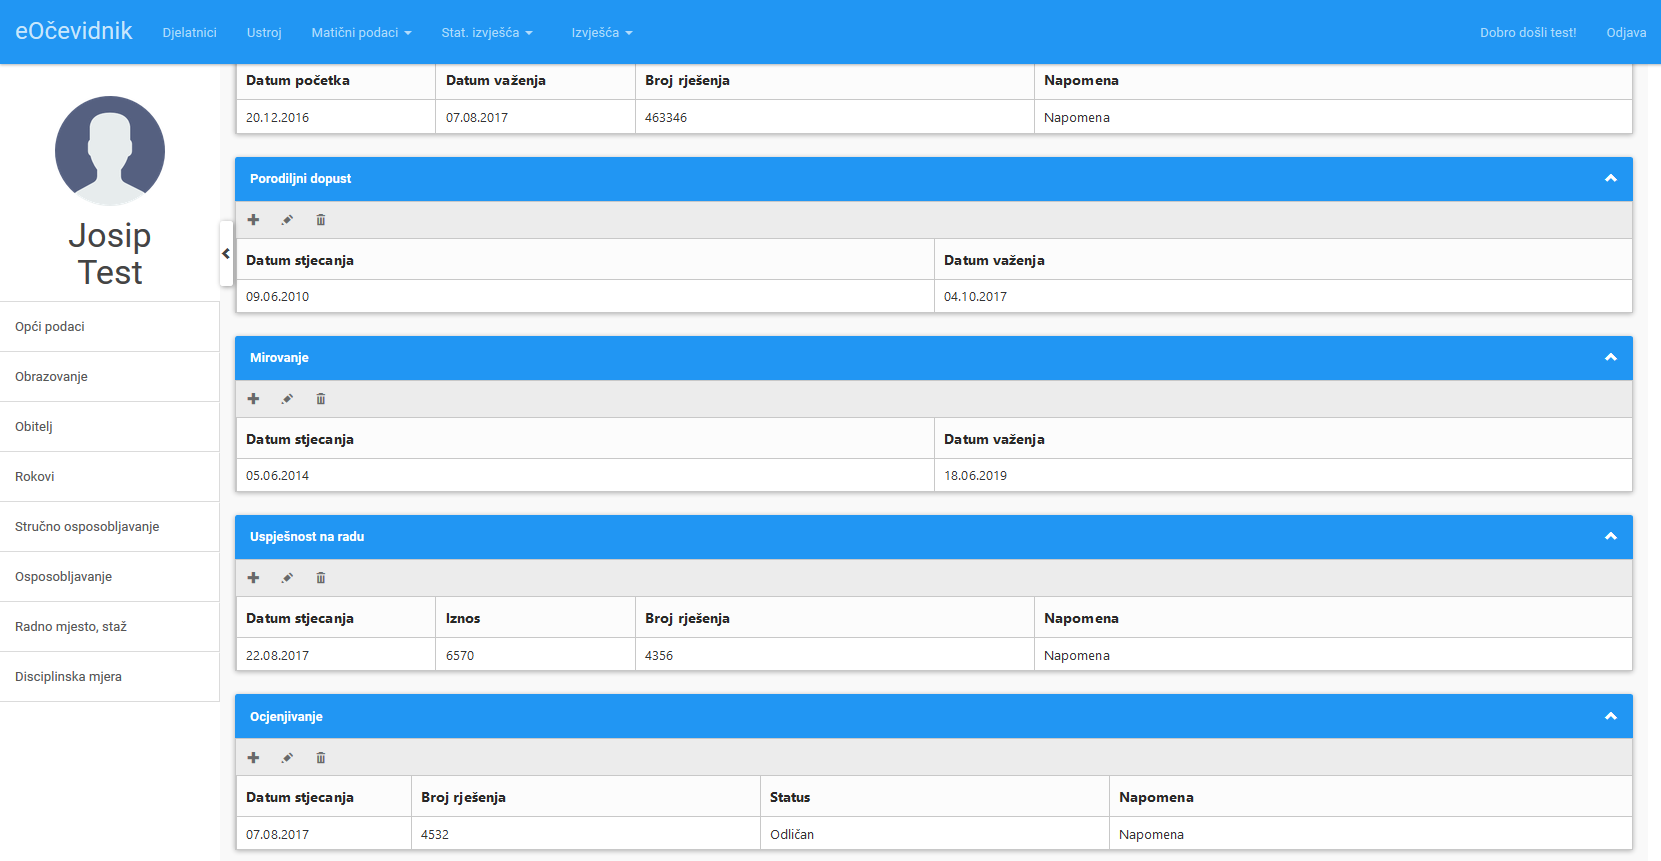Open the Obrazovanje sidebar section
Image resolution: width=1661 pixels, height=861 pixels.
point(110,377)
